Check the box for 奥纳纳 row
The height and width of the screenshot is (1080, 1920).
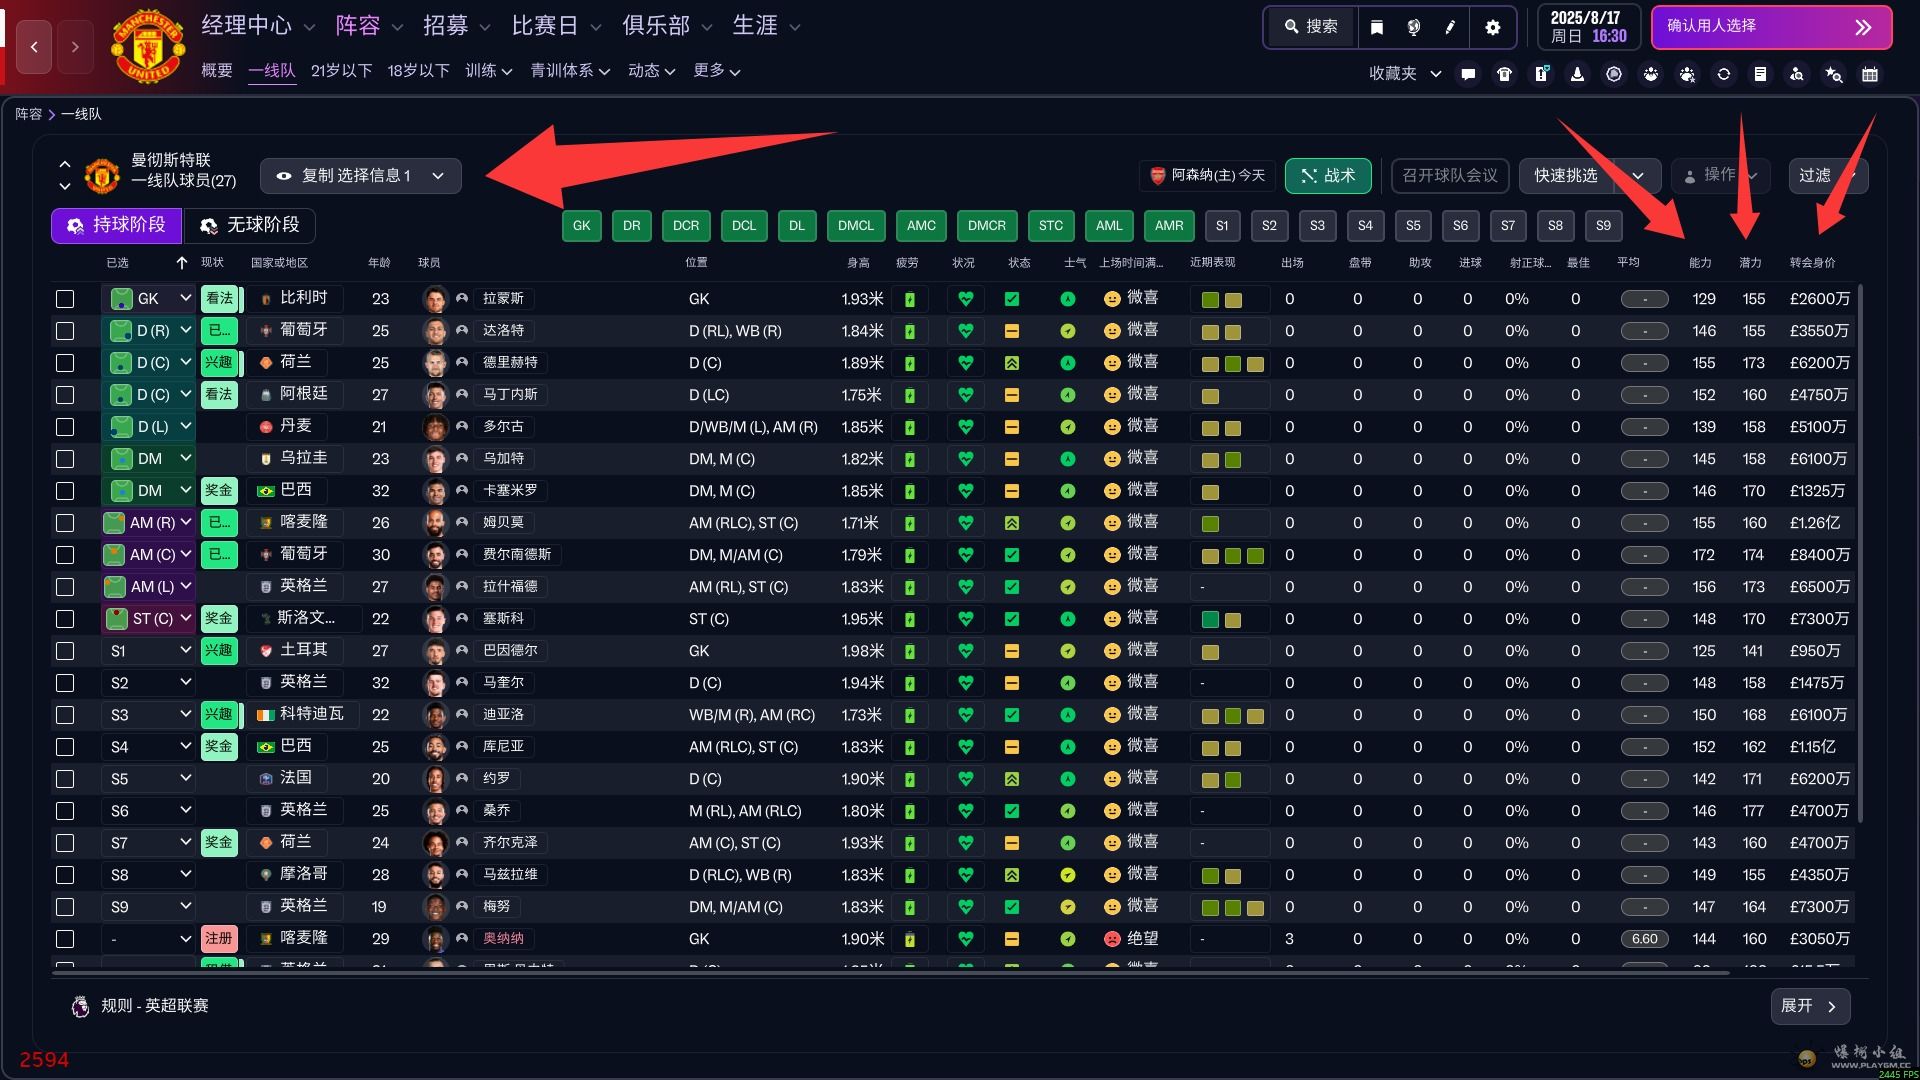(x=65, y=939)
